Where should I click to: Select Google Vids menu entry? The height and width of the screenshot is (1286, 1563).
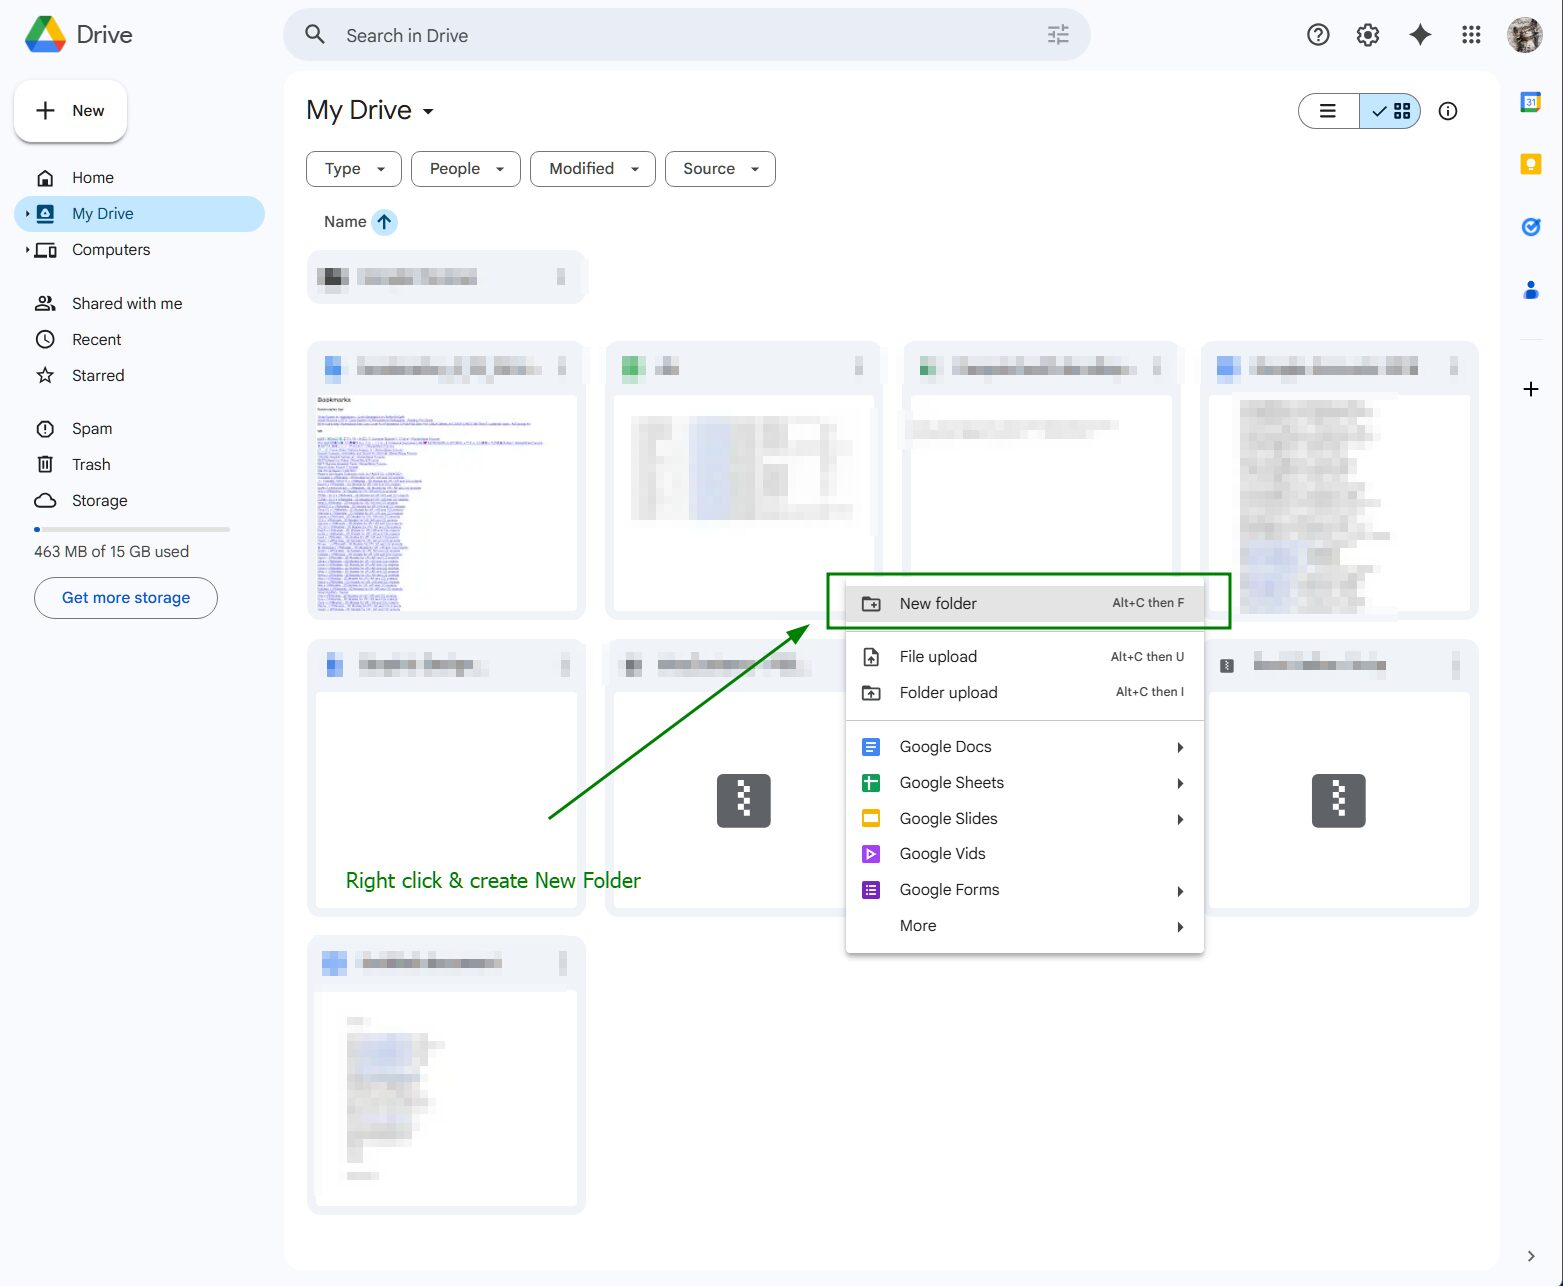coord(1025,854)
